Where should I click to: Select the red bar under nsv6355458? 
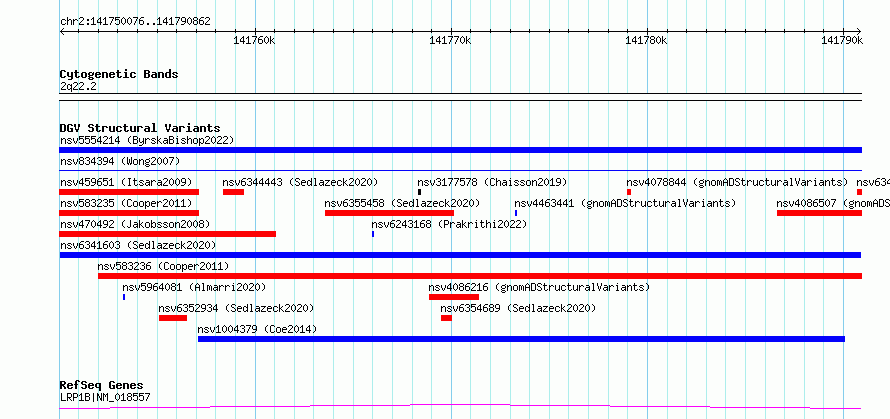pos(389,213)
